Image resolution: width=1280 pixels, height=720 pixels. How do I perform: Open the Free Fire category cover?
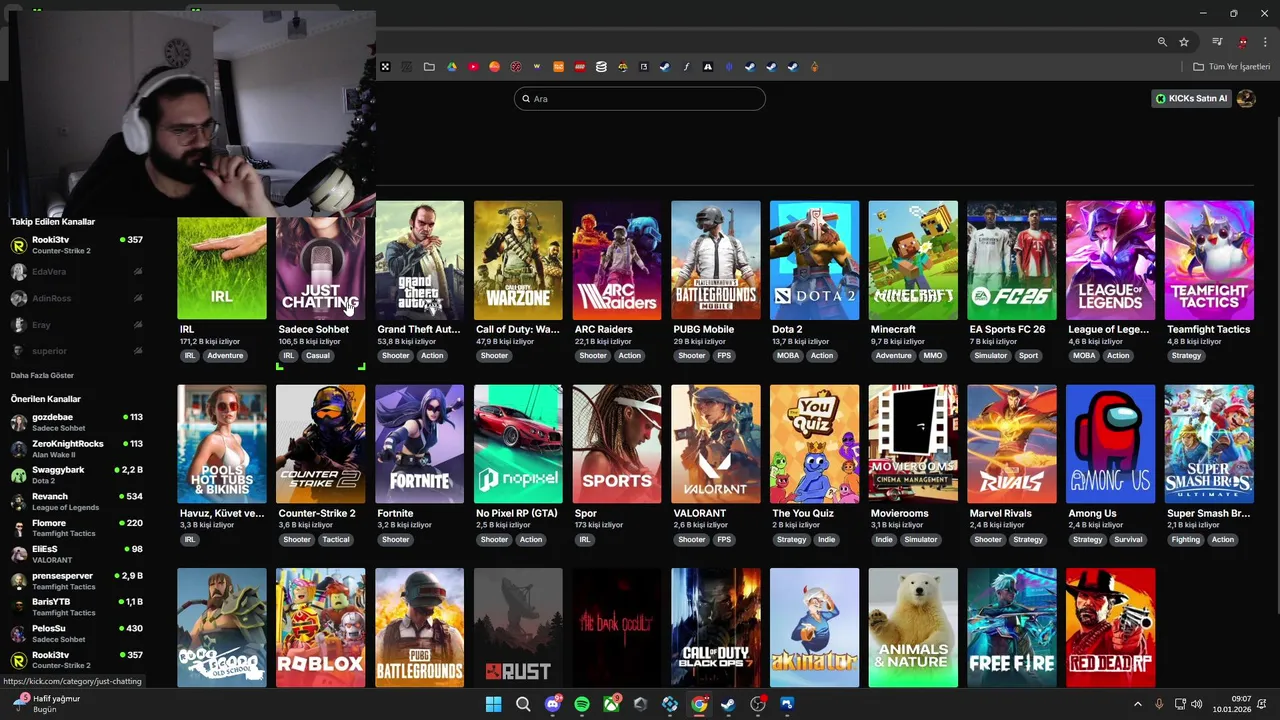tap(1012, 627)
